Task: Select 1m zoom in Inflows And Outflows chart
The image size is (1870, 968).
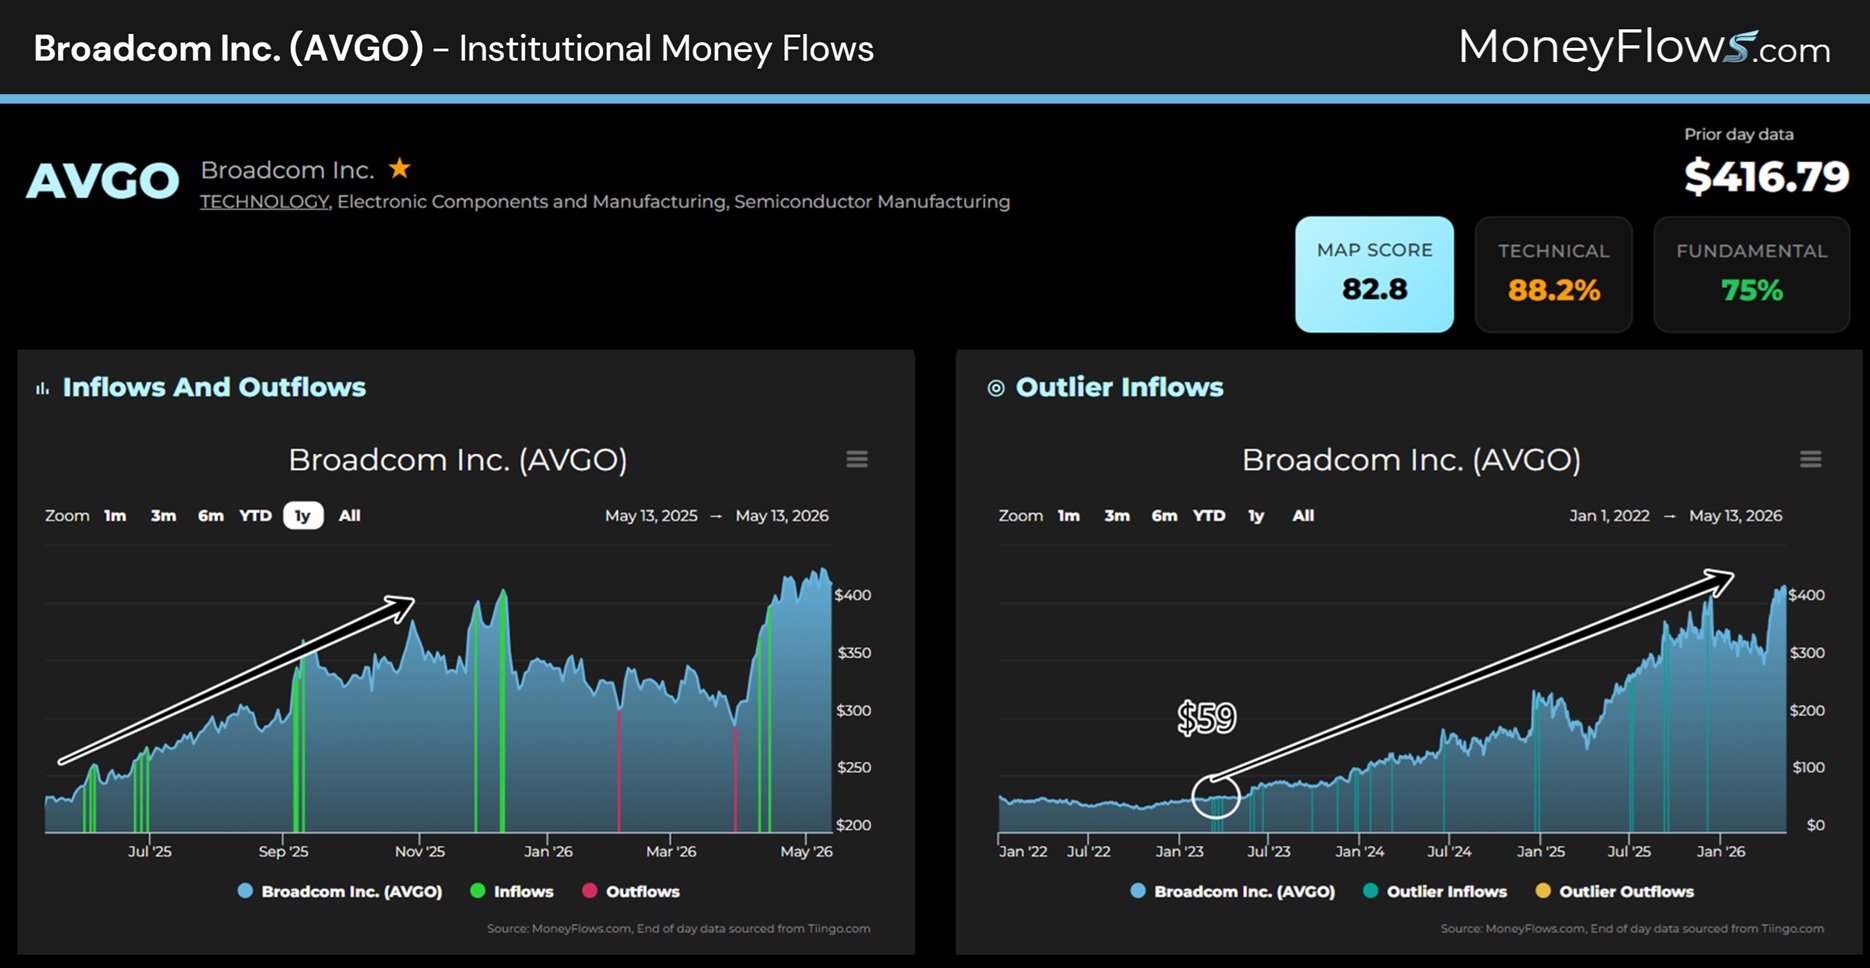Action: (x=115, y=516)
